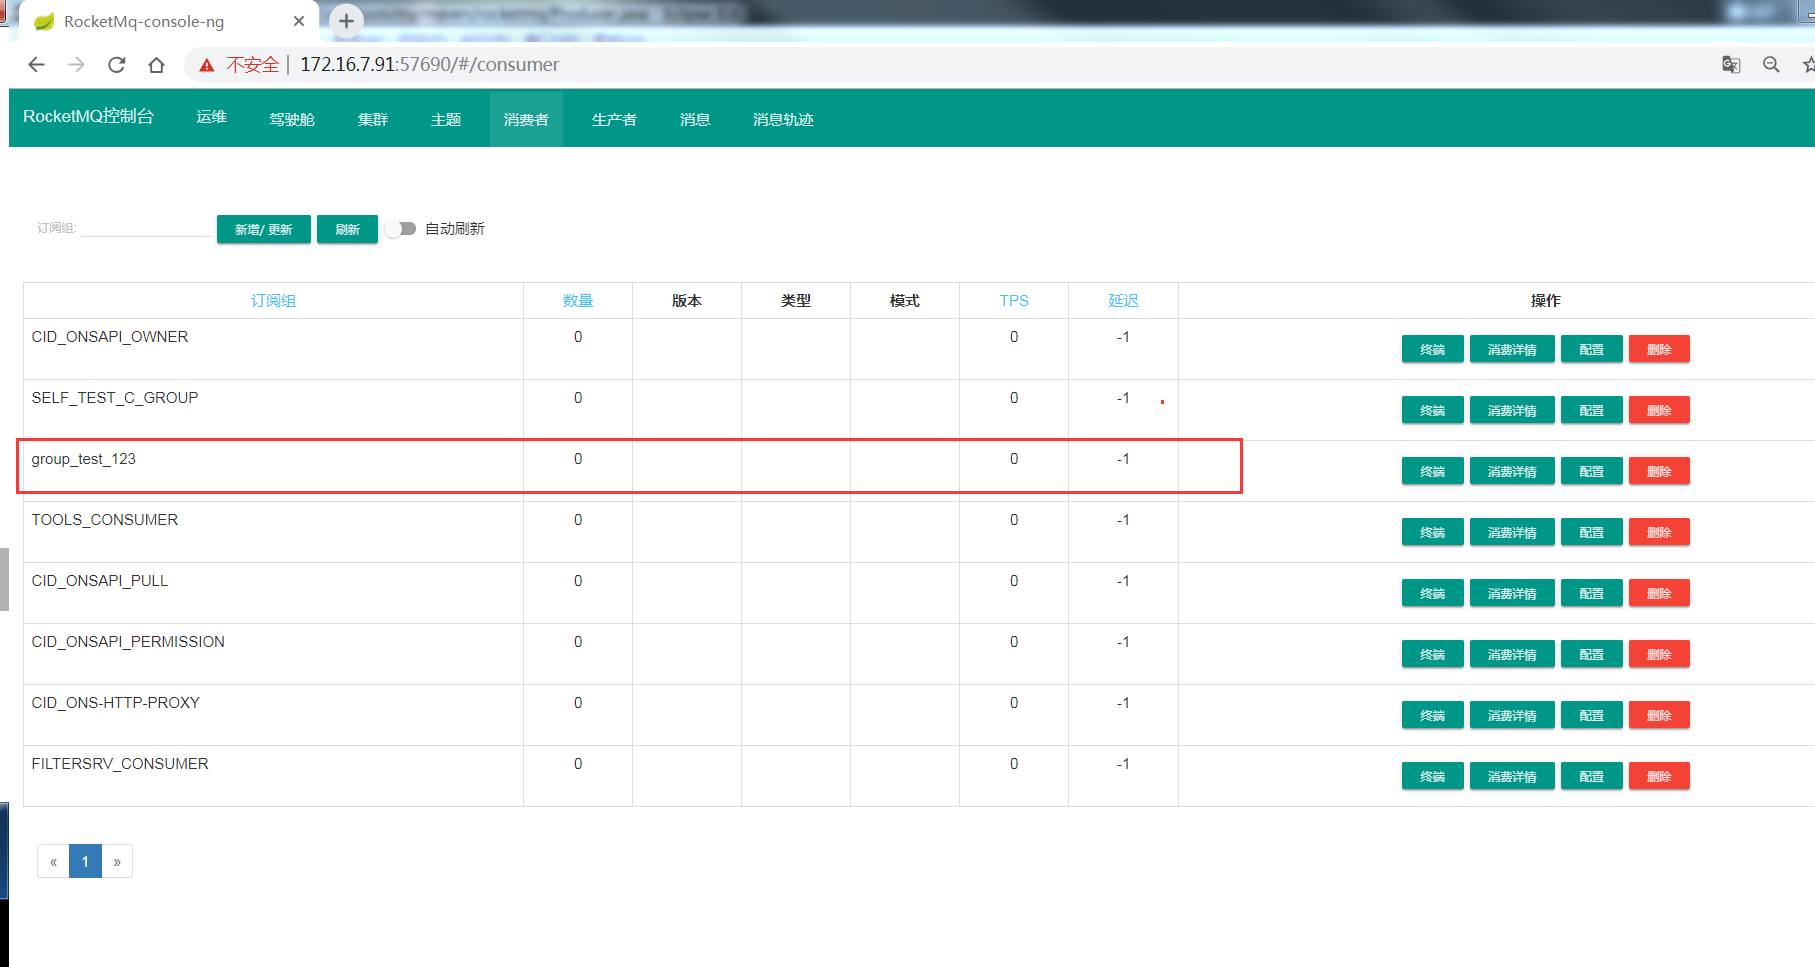View 消费详情 for CID_ONSAPI_OWNER
1815x967 pixels.
pyautogui.click(x=1512, y=349)
